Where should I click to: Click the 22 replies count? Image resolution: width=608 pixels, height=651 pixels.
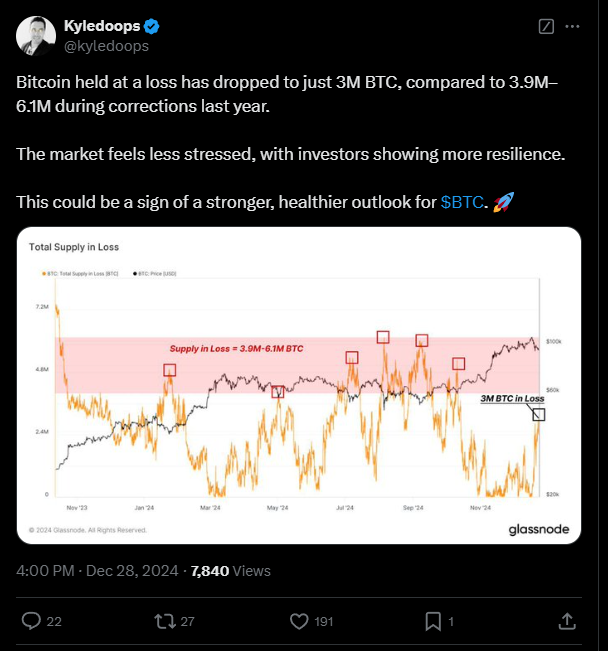pyautogui.click(x=54, y=622)
